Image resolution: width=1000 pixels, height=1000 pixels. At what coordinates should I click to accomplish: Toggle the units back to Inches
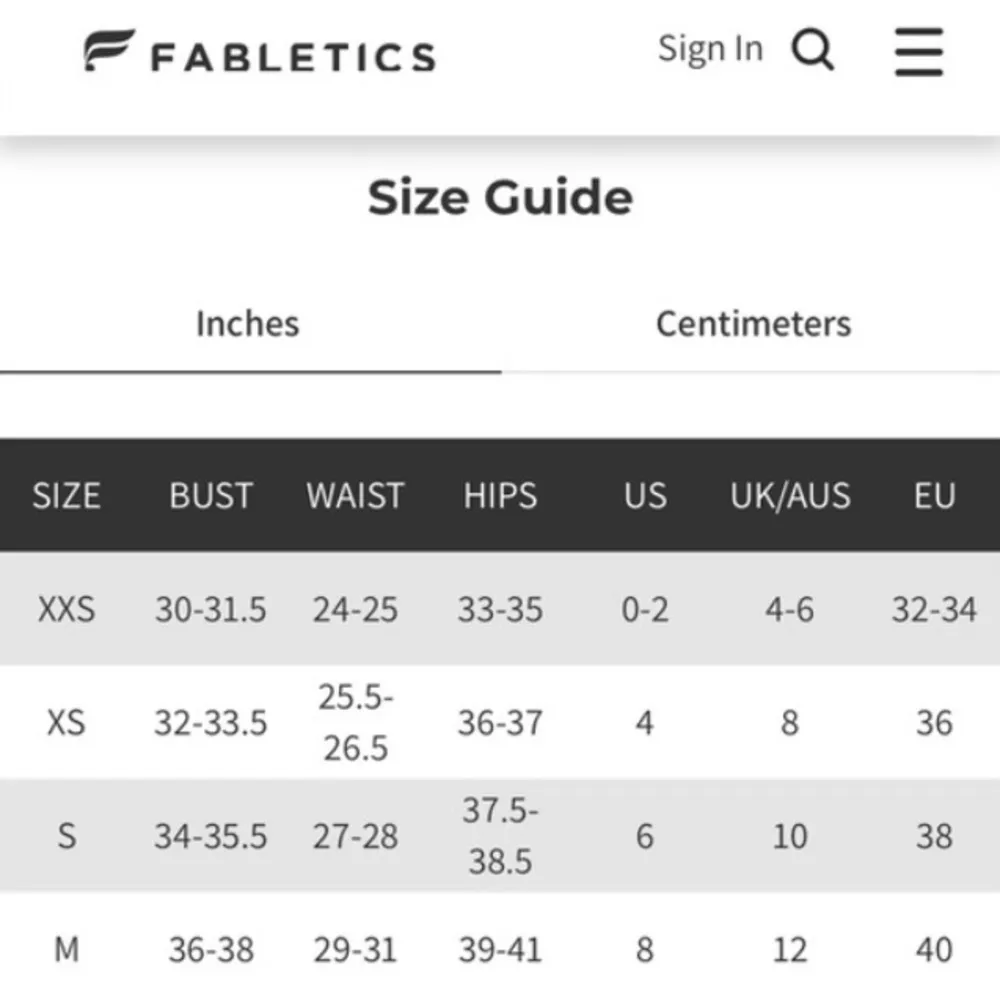[246, 324]
